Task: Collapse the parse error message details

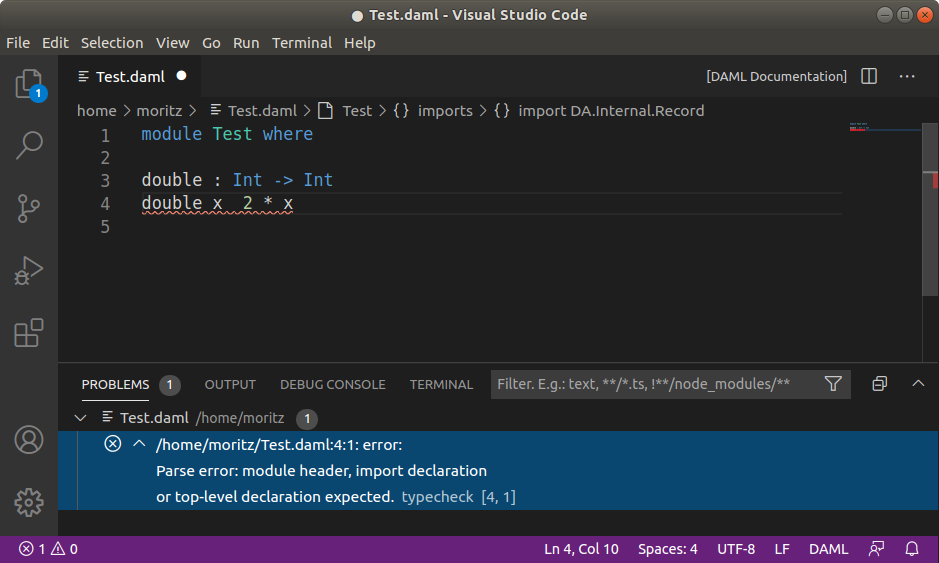Action: [x=139, y=444]
